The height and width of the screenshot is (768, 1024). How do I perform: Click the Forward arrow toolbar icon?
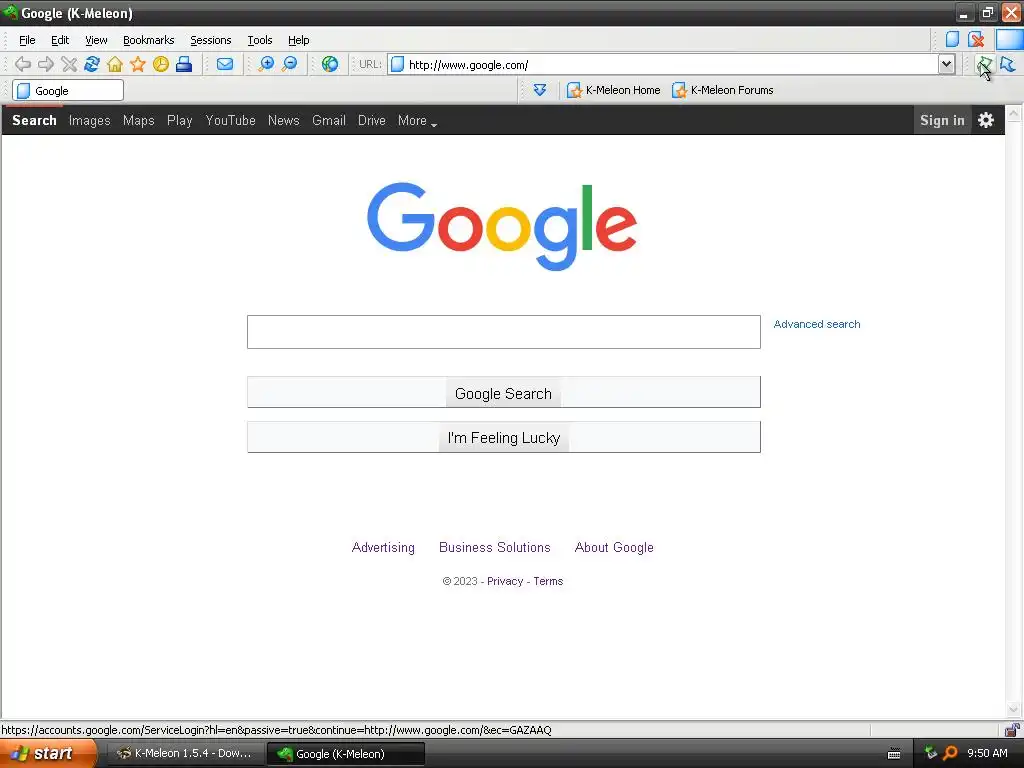tap(46, 64)
